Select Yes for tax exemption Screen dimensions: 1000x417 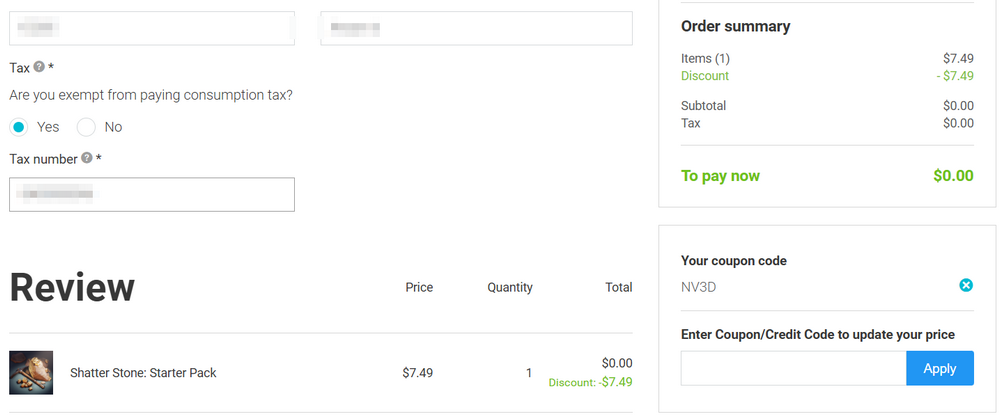coord(19,127)
